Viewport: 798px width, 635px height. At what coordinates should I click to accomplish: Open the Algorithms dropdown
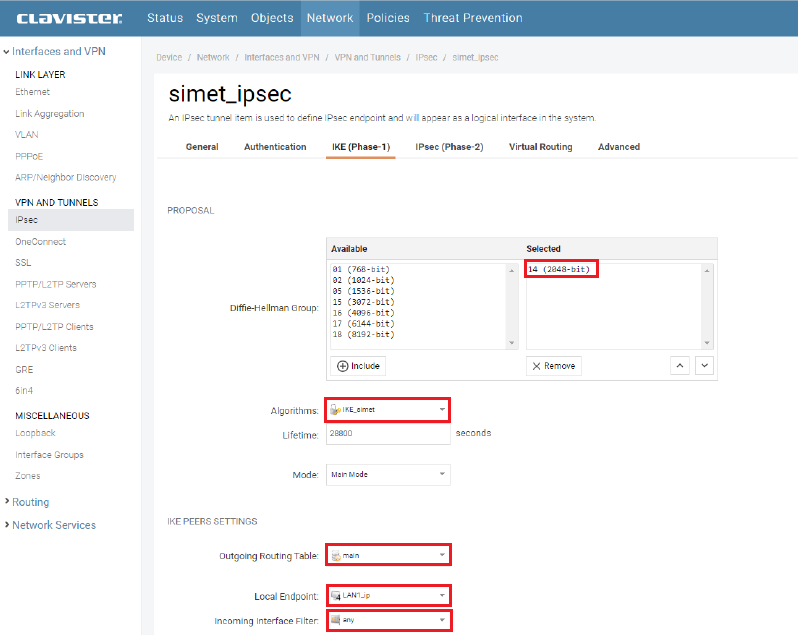click(388, 409)
